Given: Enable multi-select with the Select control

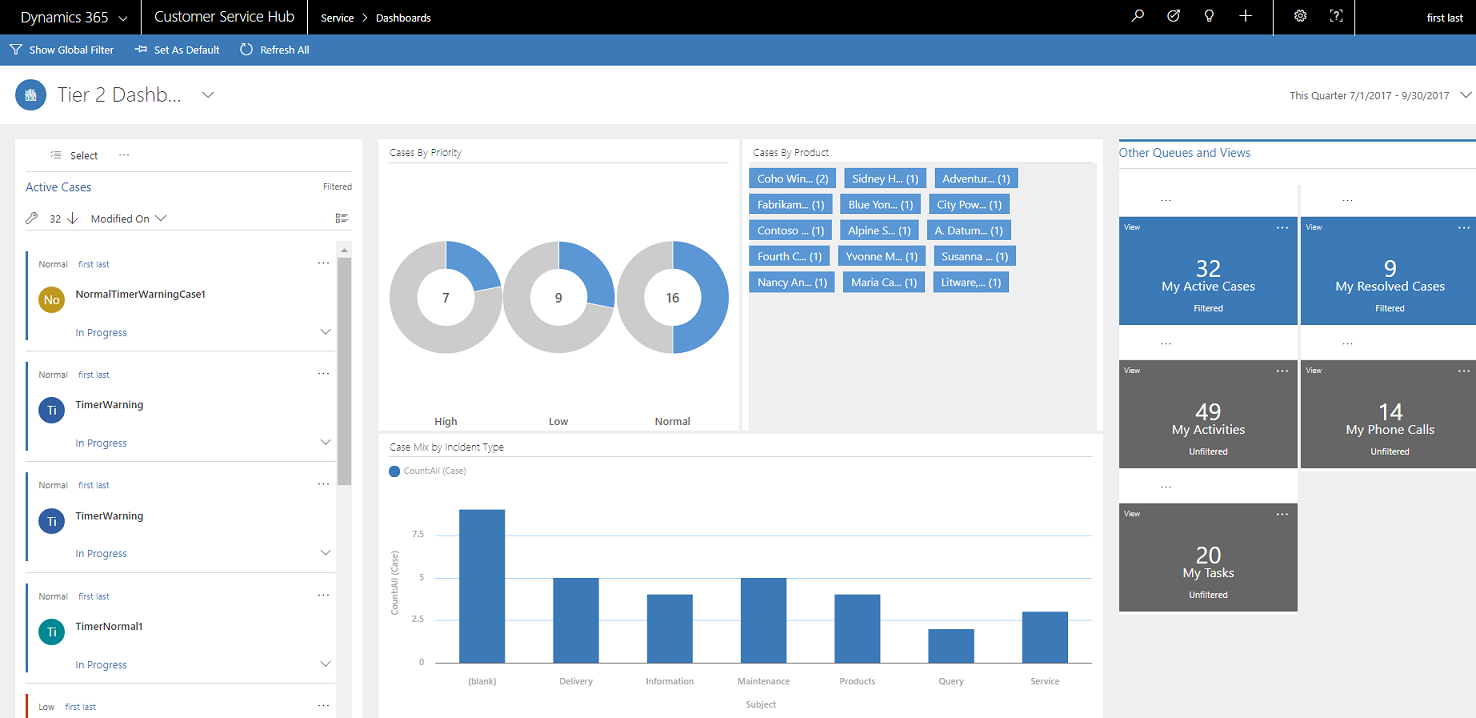Looking at the screenshot, I should 73,155.
